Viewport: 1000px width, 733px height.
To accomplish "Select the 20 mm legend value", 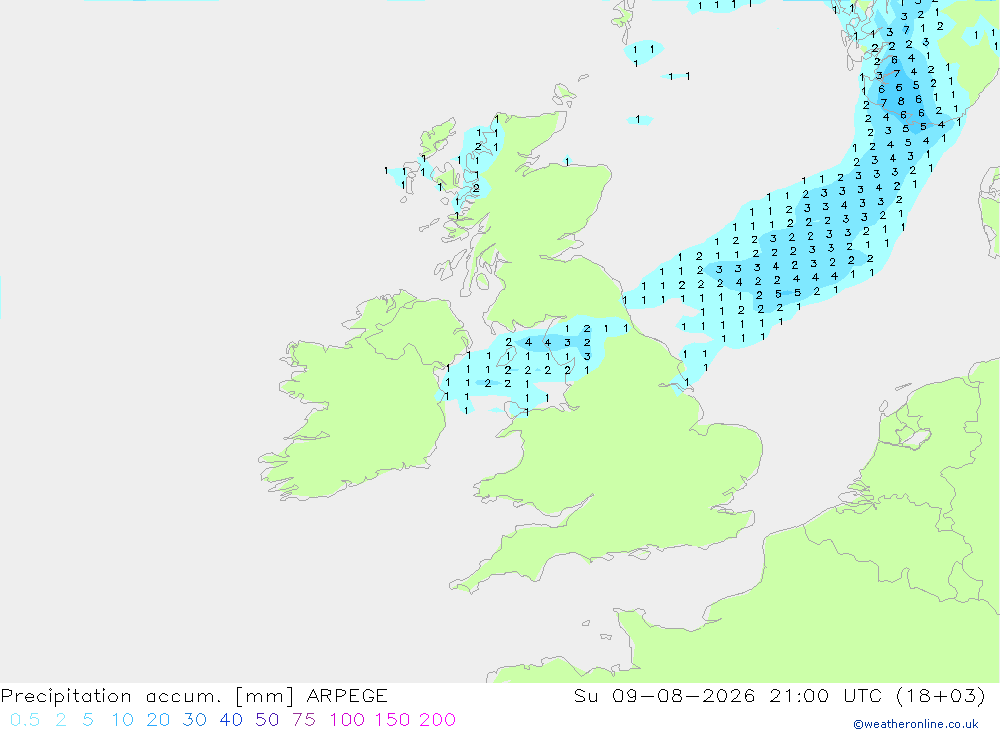I will (x=158, y=720).
